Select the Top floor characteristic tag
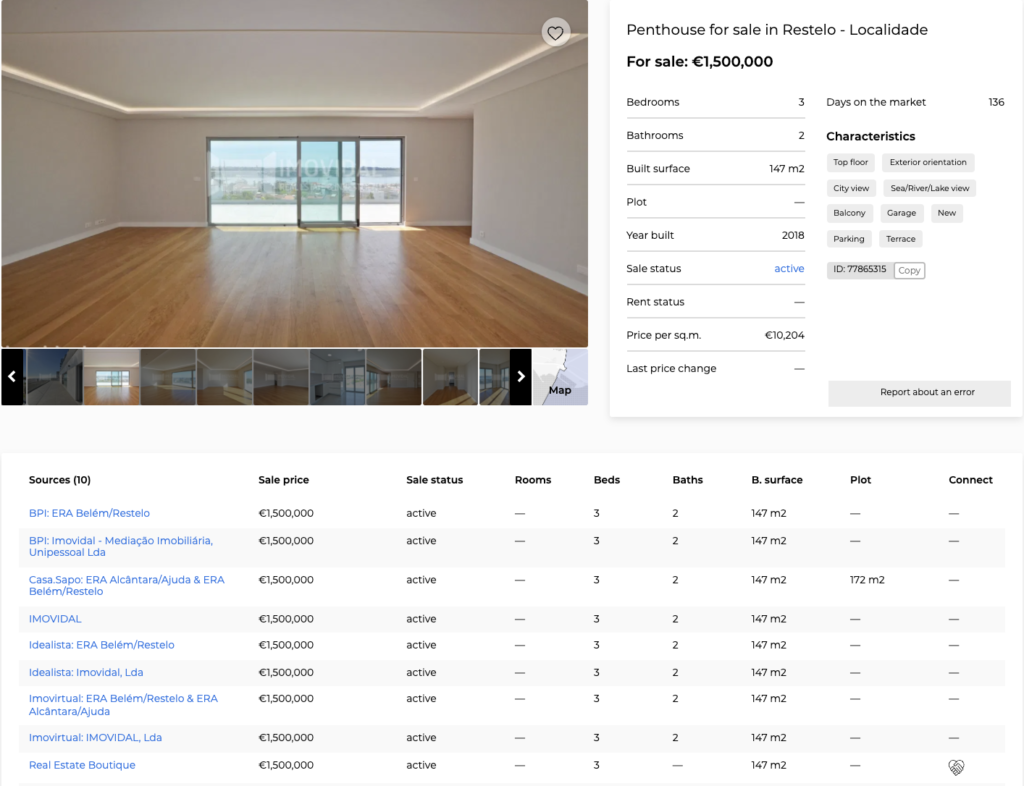The width and height of the screenshot is (1024, 786). pyautogui.click(x=850, y=163)
